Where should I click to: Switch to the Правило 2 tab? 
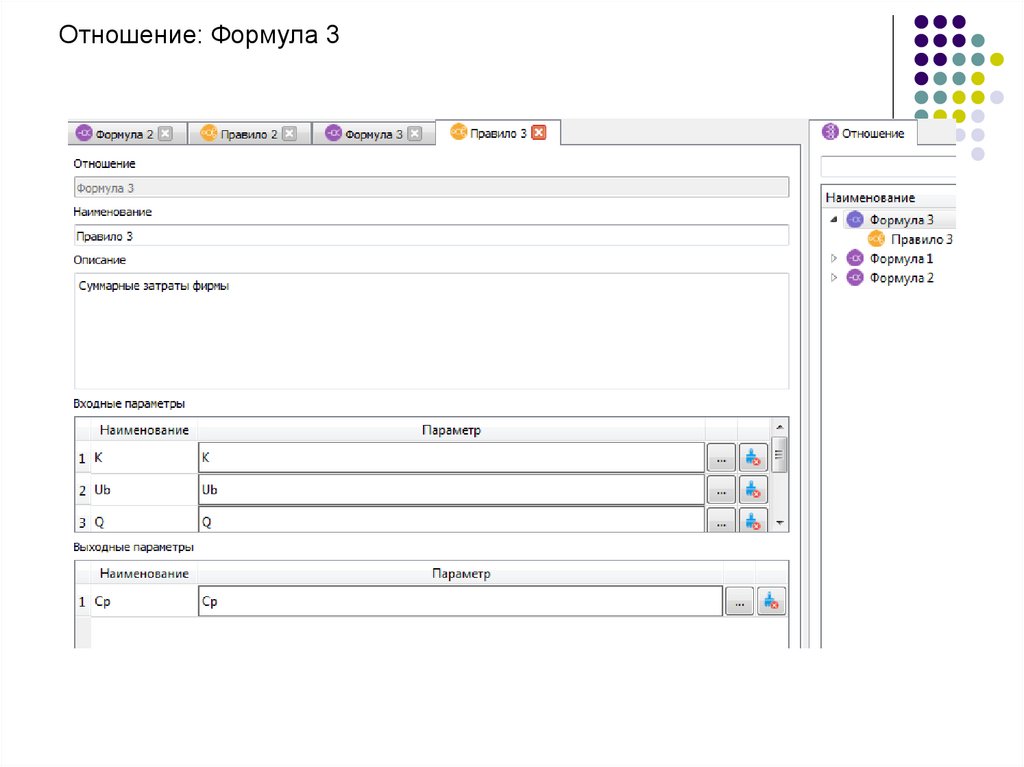coord(249,134)
